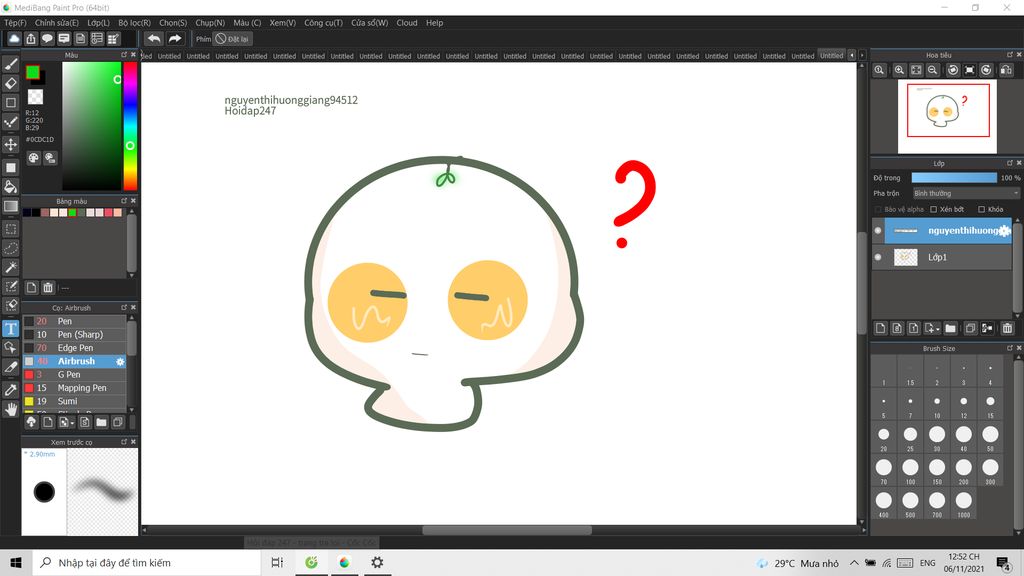Viewport: 1024px width, 576px height.
Task: Click the rainbow hue slider bar
Action: tap(130, 125)
